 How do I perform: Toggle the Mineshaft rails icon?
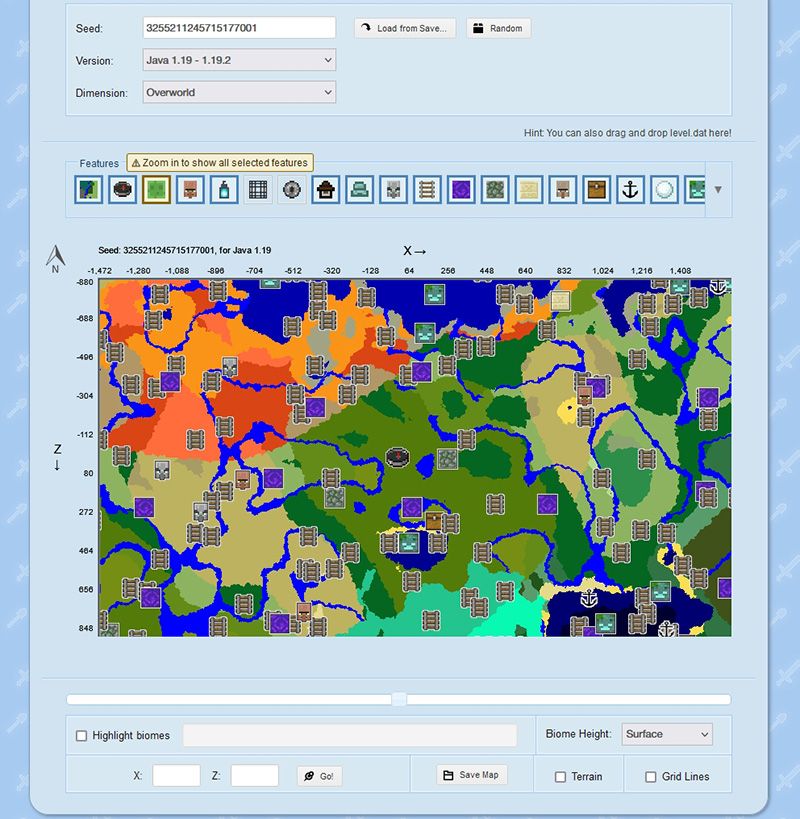pos(428,190)
